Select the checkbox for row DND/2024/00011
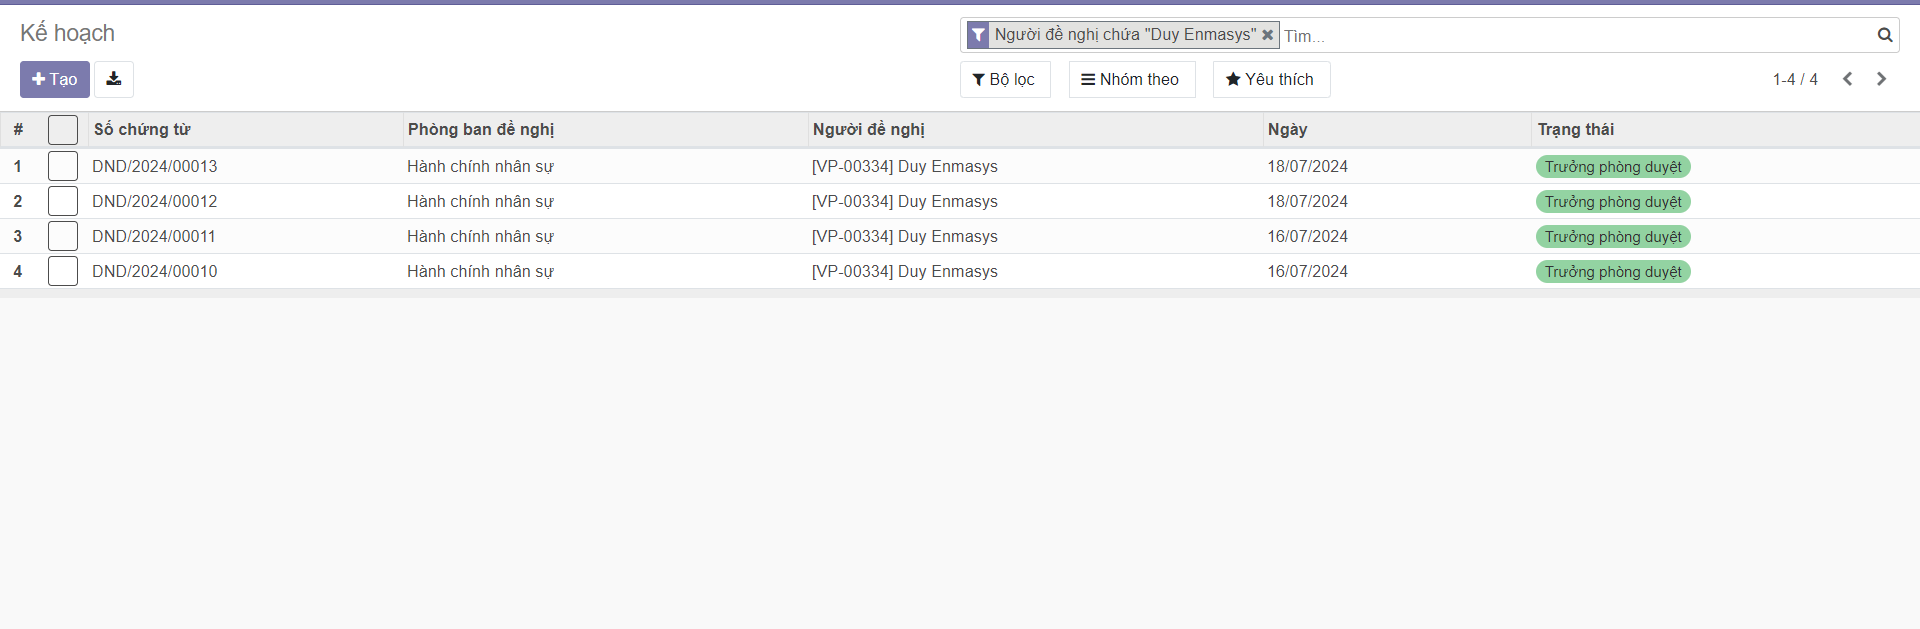Viewport: 1920px width, 629px height. click(x=63, y=236)
